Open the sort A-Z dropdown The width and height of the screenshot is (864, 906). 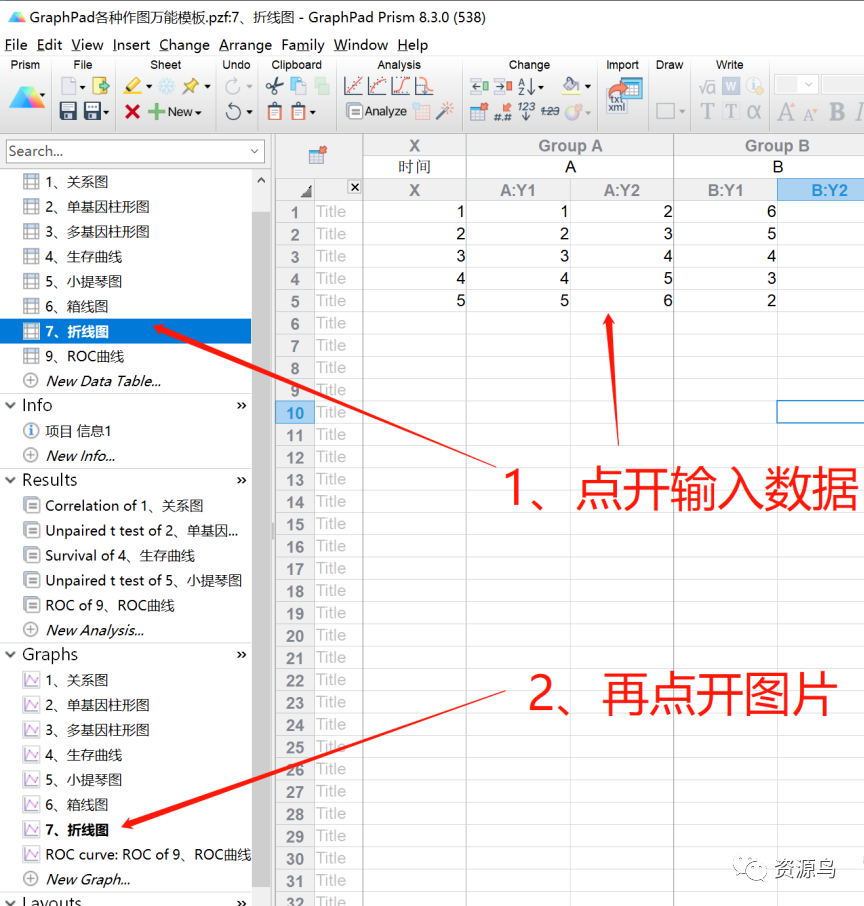[x=541, y=87]
